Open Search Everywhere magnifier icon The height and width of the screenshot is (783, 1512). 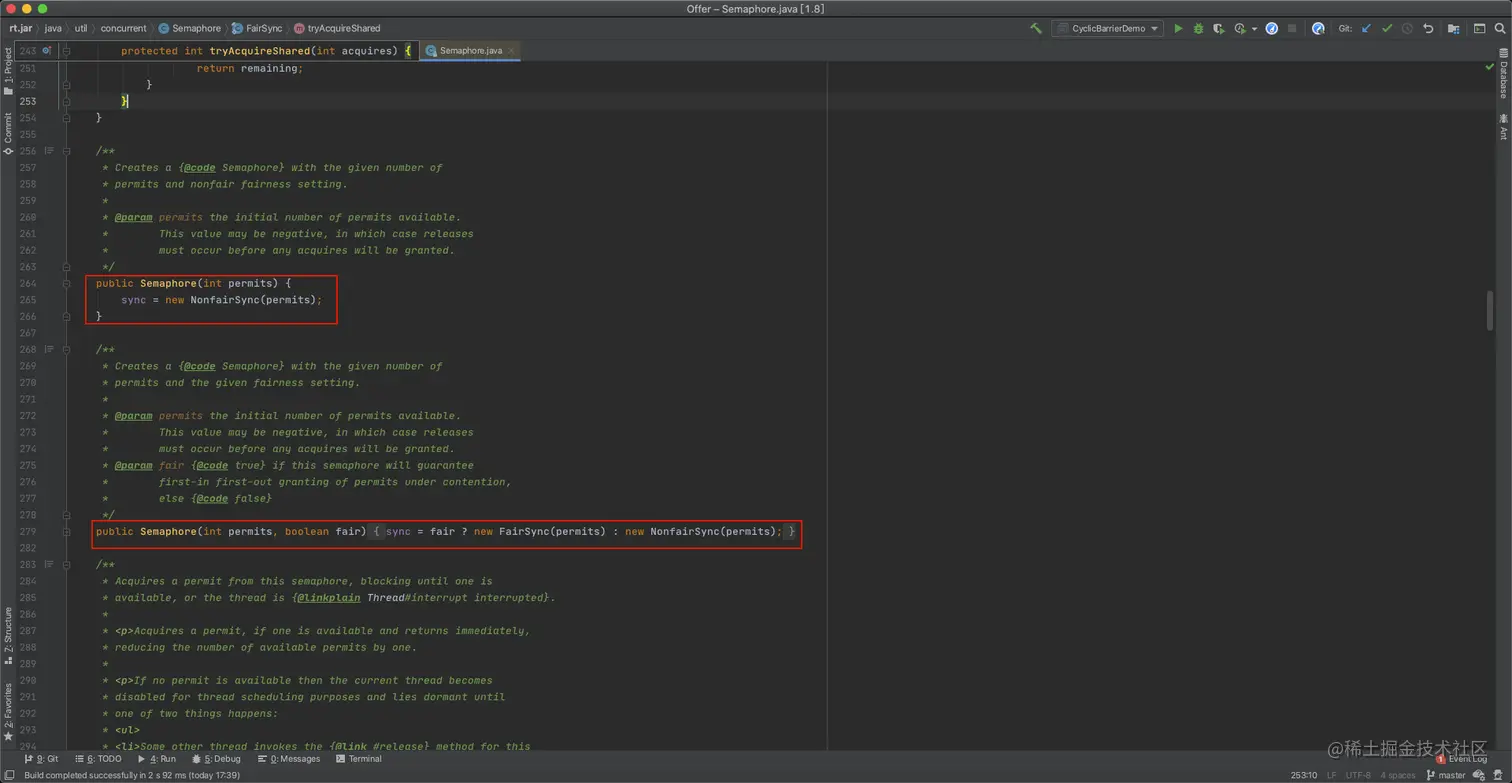click(x=1499, y=29)
